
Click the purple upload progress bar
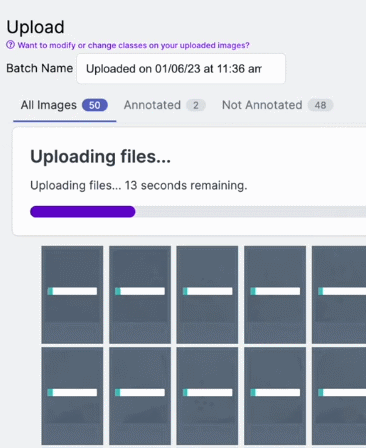(83, 212)
